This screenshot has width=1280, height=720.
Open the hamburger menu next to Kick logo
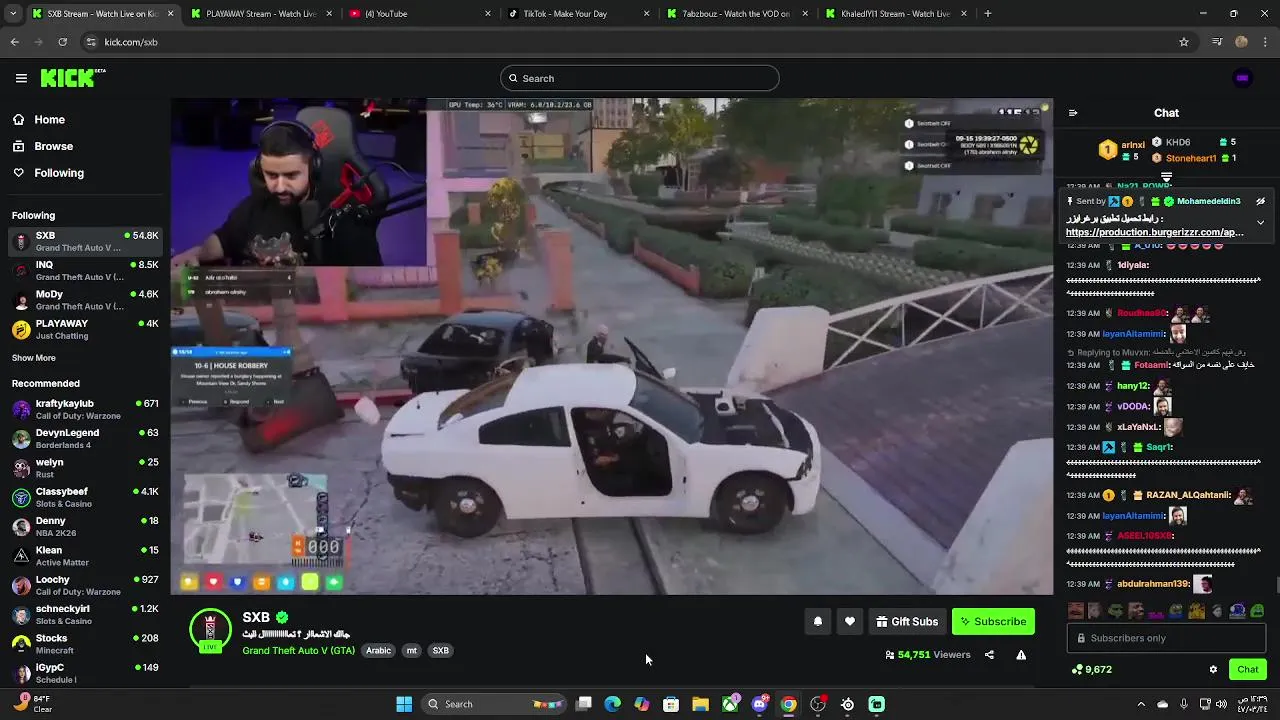(21, 78)
